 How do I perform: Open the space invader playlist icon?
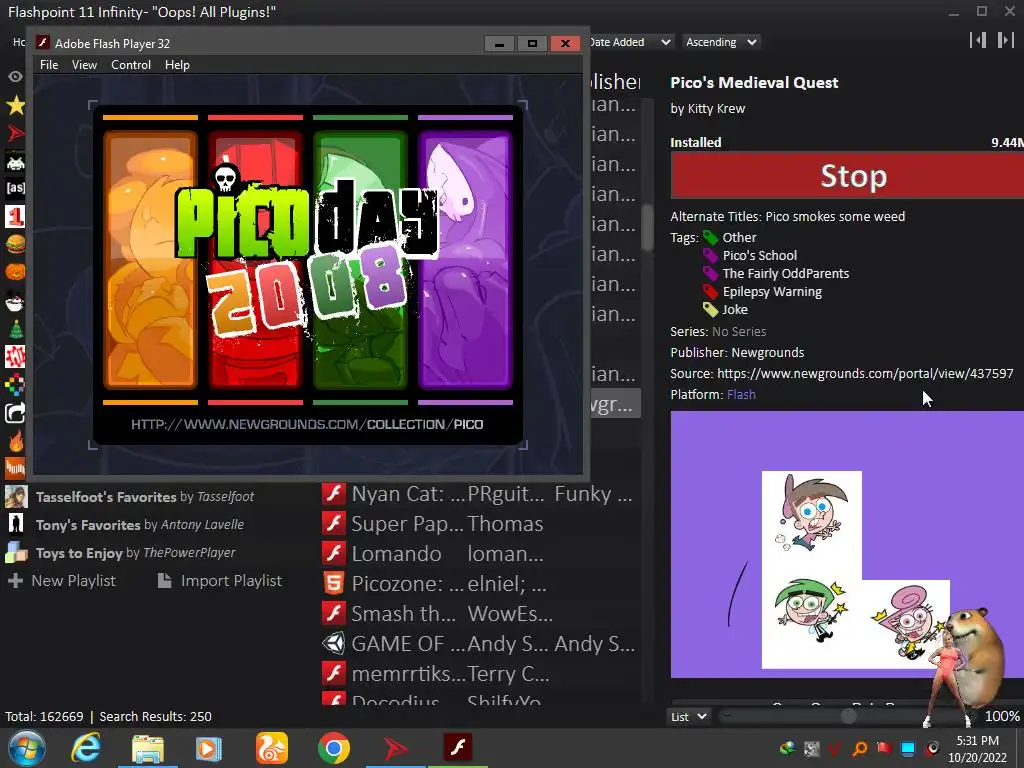15,161
